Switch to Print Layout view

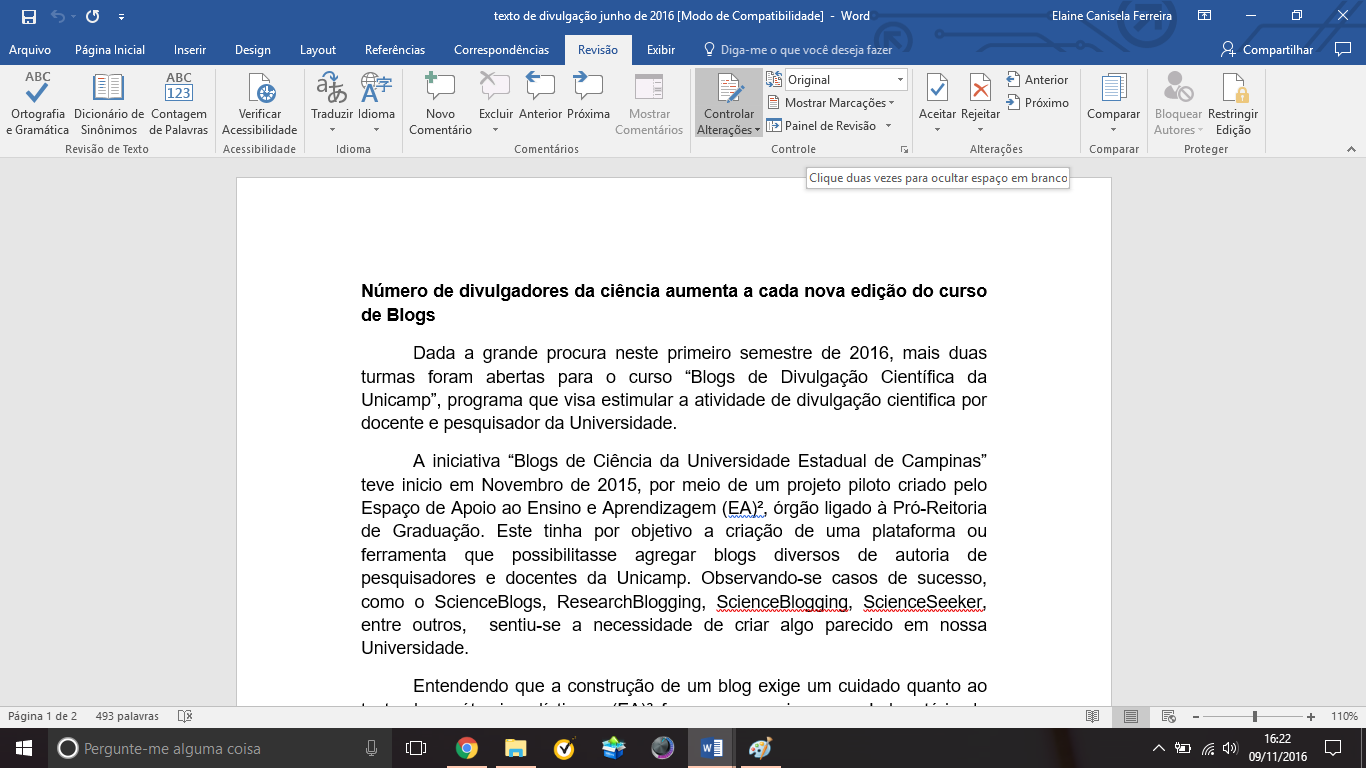pos(1131,716)
